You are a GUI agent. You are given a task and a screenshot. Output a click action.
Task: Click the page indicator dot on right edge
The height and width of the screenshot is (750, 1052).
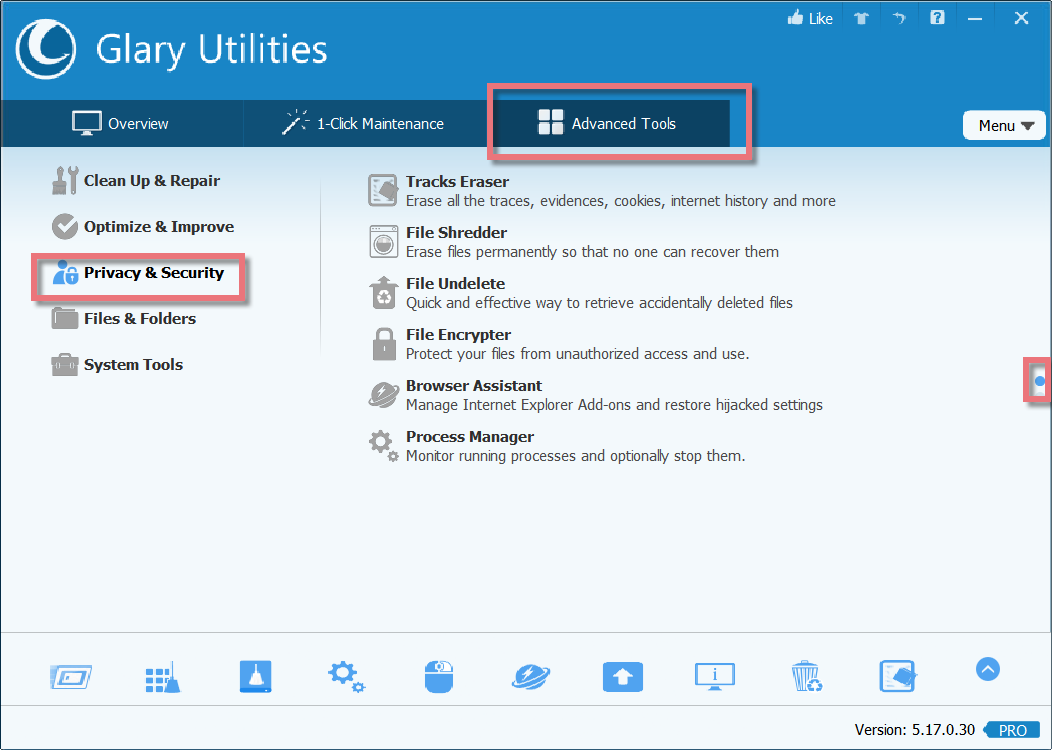click(1039, 381)
